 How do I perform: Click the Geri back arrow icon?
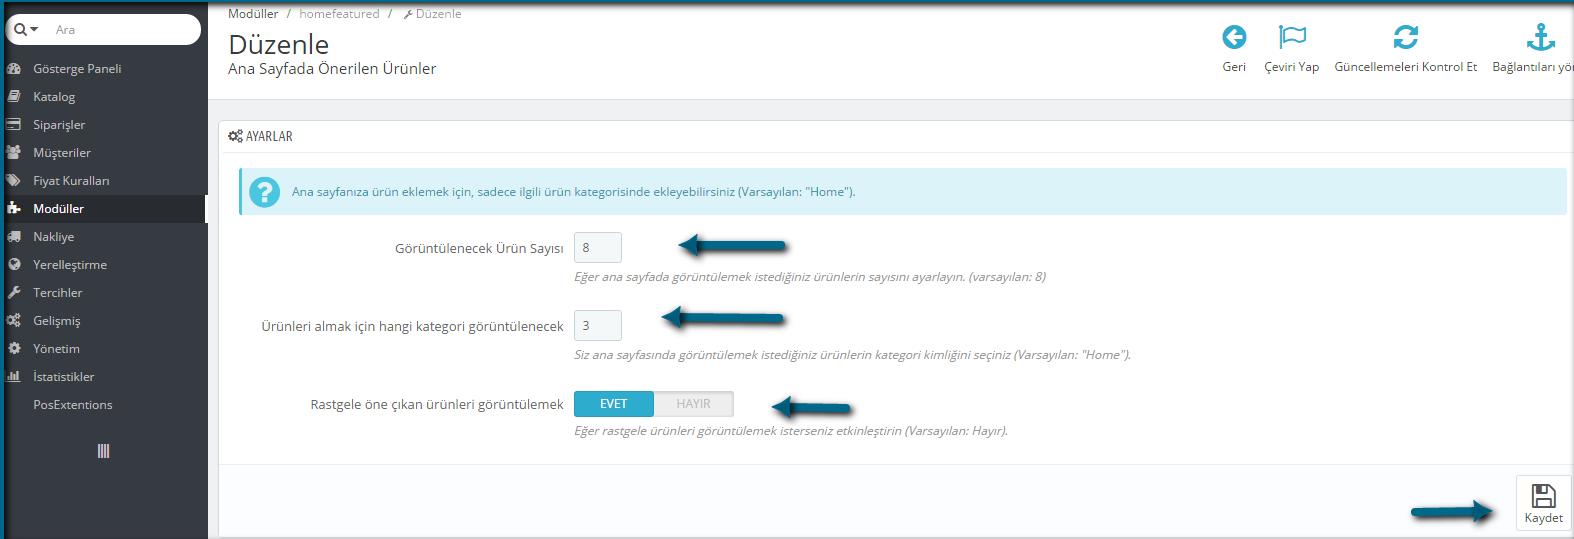click(1234, 37)
